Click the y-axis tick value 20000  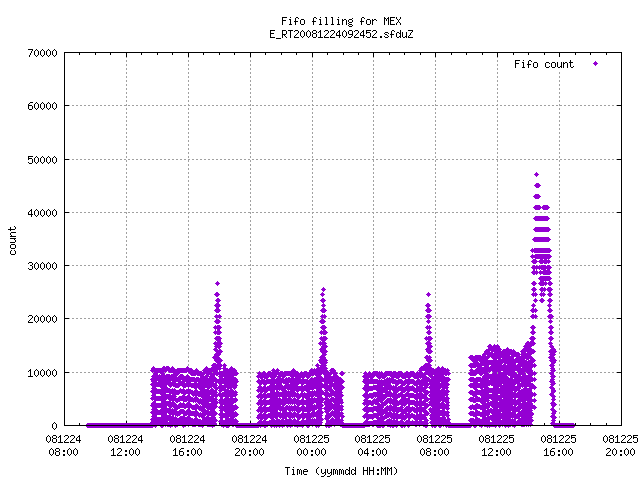[42, 319]
